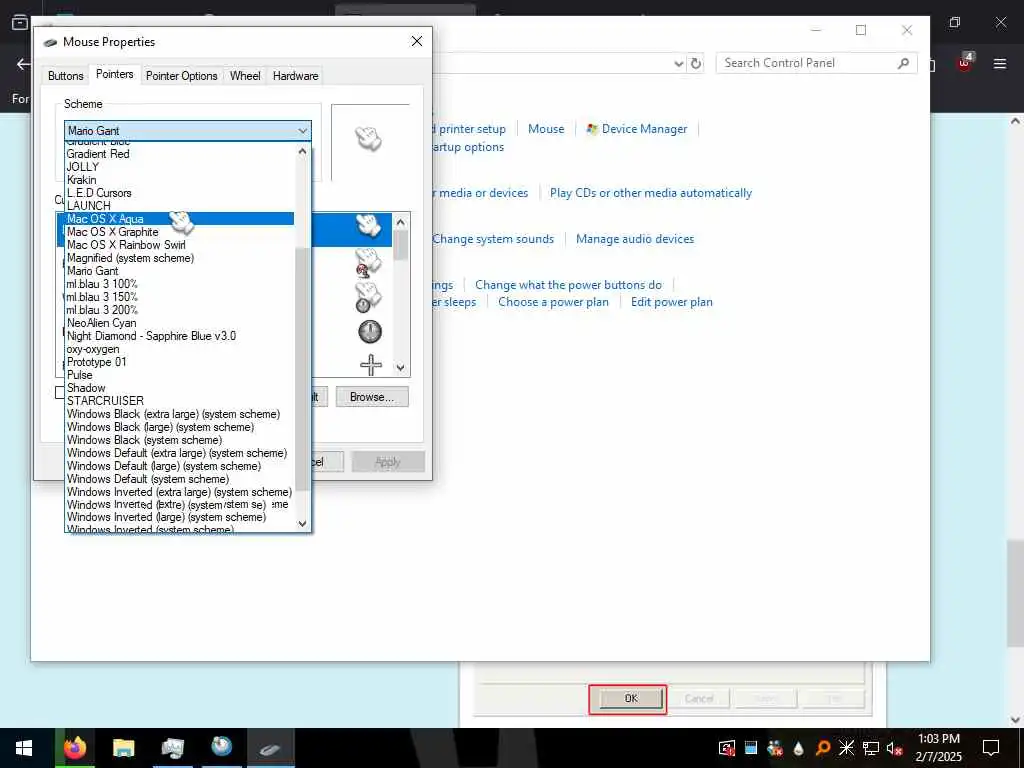
Task: Select the plus-shaped cross cursor icon
Action: 370,365
